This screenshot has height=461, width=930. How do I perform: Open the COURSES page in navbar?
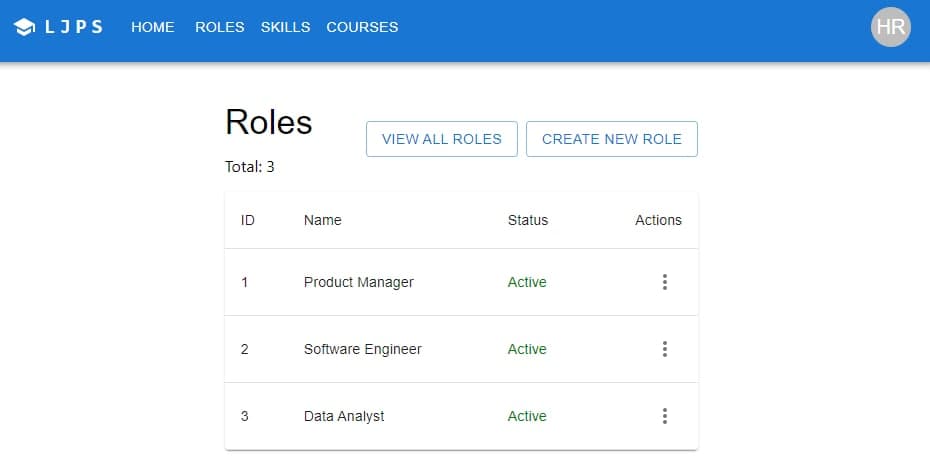(362, 27)
